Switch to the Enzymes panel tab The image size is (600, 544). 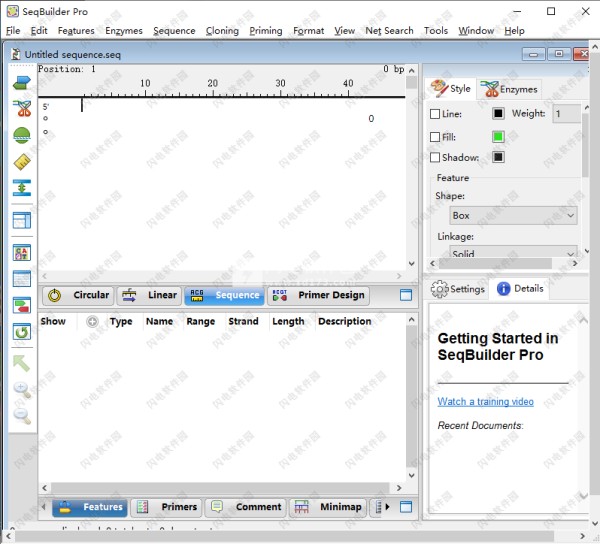(509, 89)
